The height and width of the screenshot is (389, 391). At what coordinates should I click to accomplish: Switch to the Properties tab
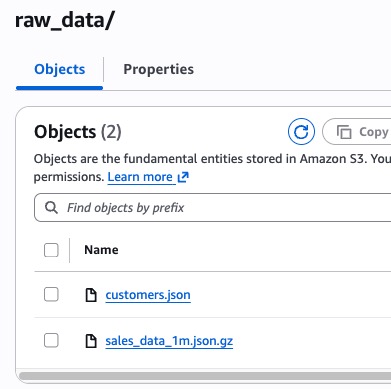158,69
